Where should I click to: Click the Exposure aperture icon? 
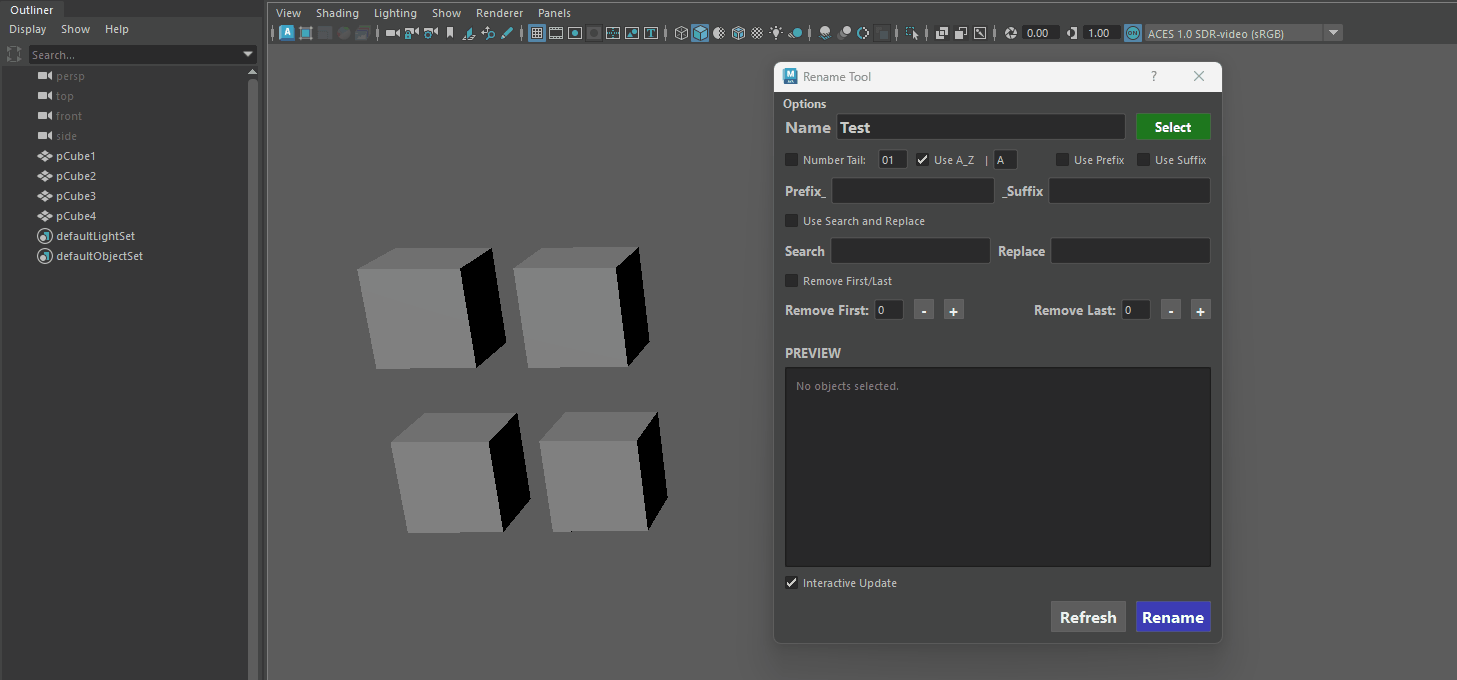(x=1011, y=33)
